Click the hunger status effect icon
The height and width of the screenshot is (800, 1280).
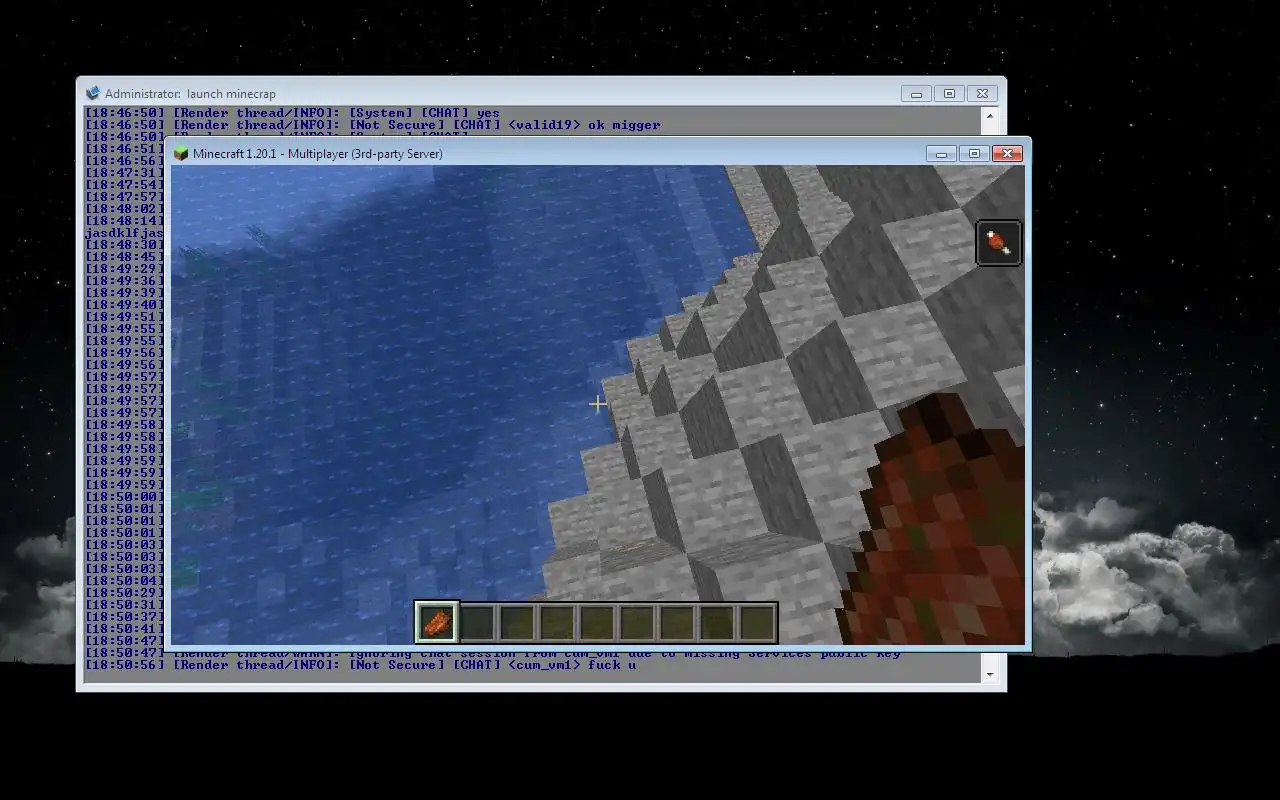999,243
